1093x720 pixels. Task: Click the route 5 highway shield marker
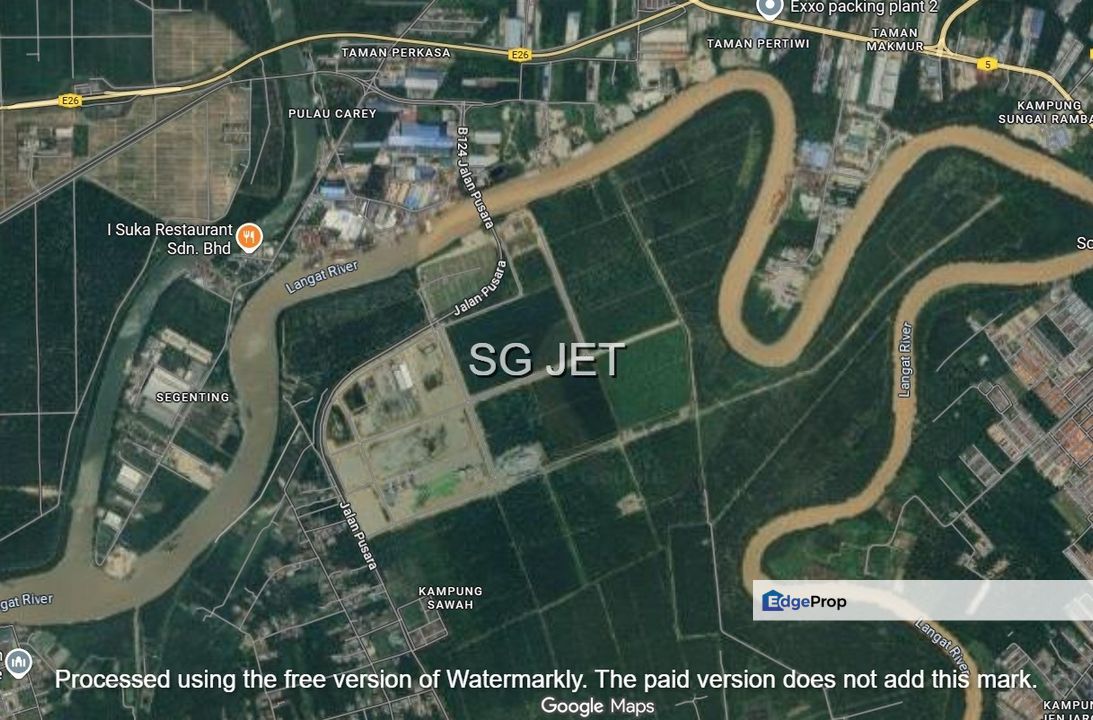coord(986,64)
